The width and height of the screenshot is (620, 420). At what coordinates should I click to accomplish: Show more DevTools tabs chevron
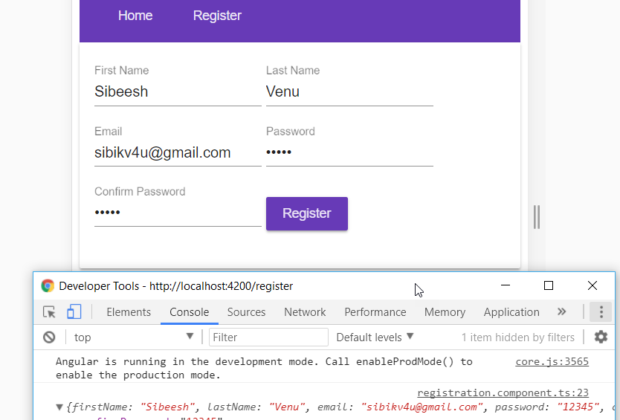[x=561, y=312]
